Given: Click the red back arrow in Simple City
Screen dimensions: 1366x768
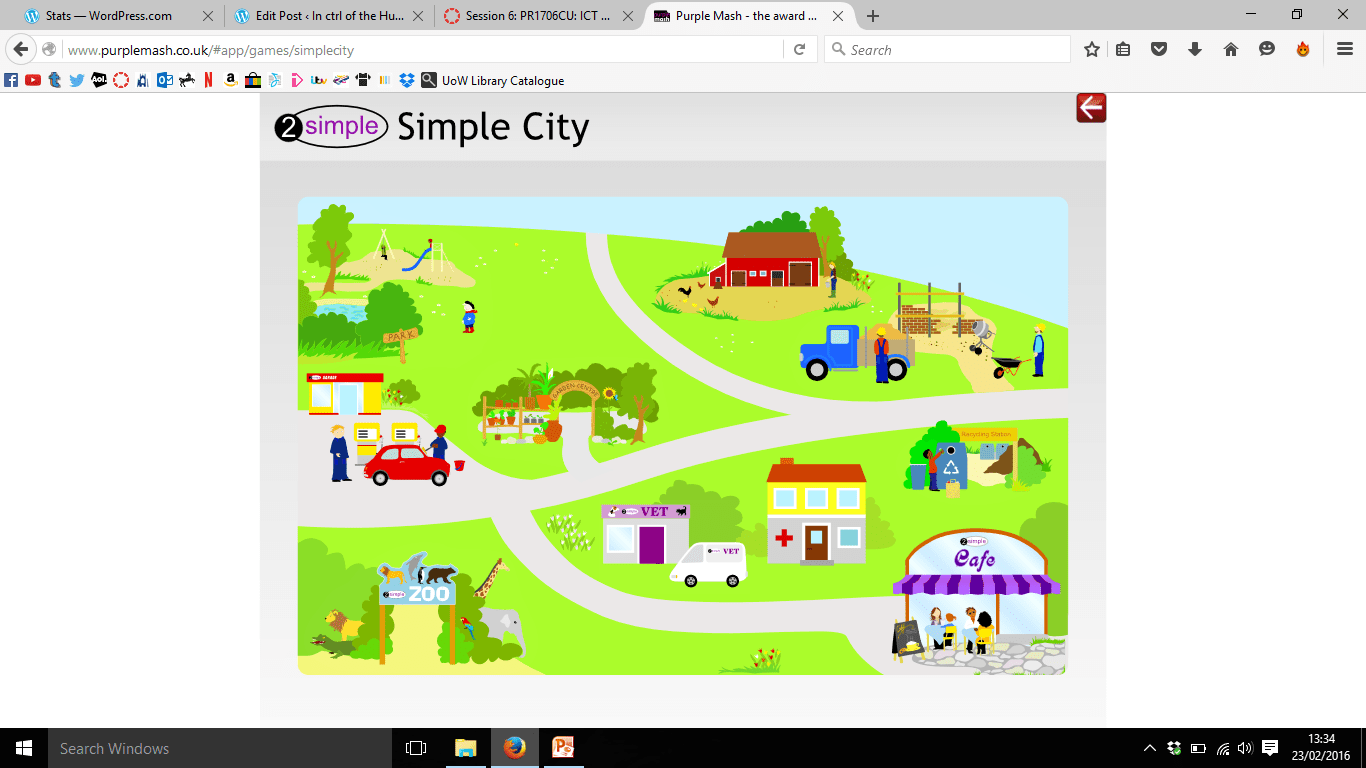Looking at the screenshot, I should click(1090, 107).
